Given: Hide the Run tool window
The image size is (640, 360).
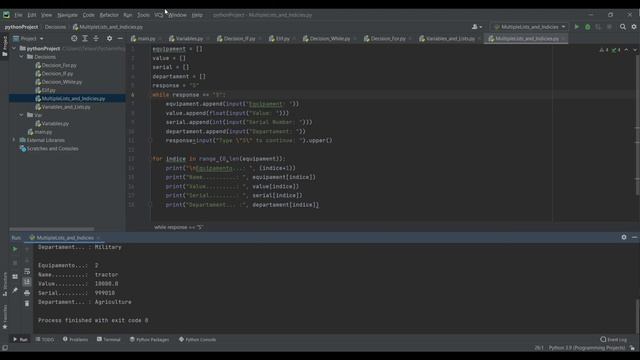Looking at the screenshot, I should 634,237.
